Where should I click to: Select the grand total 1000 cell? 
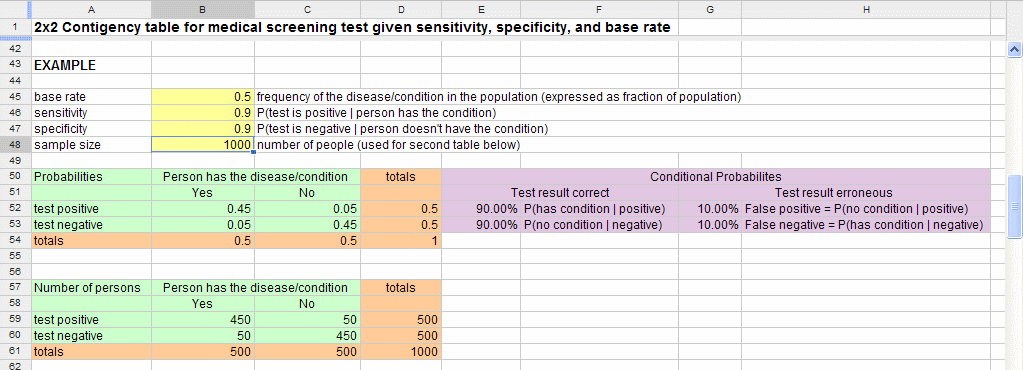click(401, 352)
